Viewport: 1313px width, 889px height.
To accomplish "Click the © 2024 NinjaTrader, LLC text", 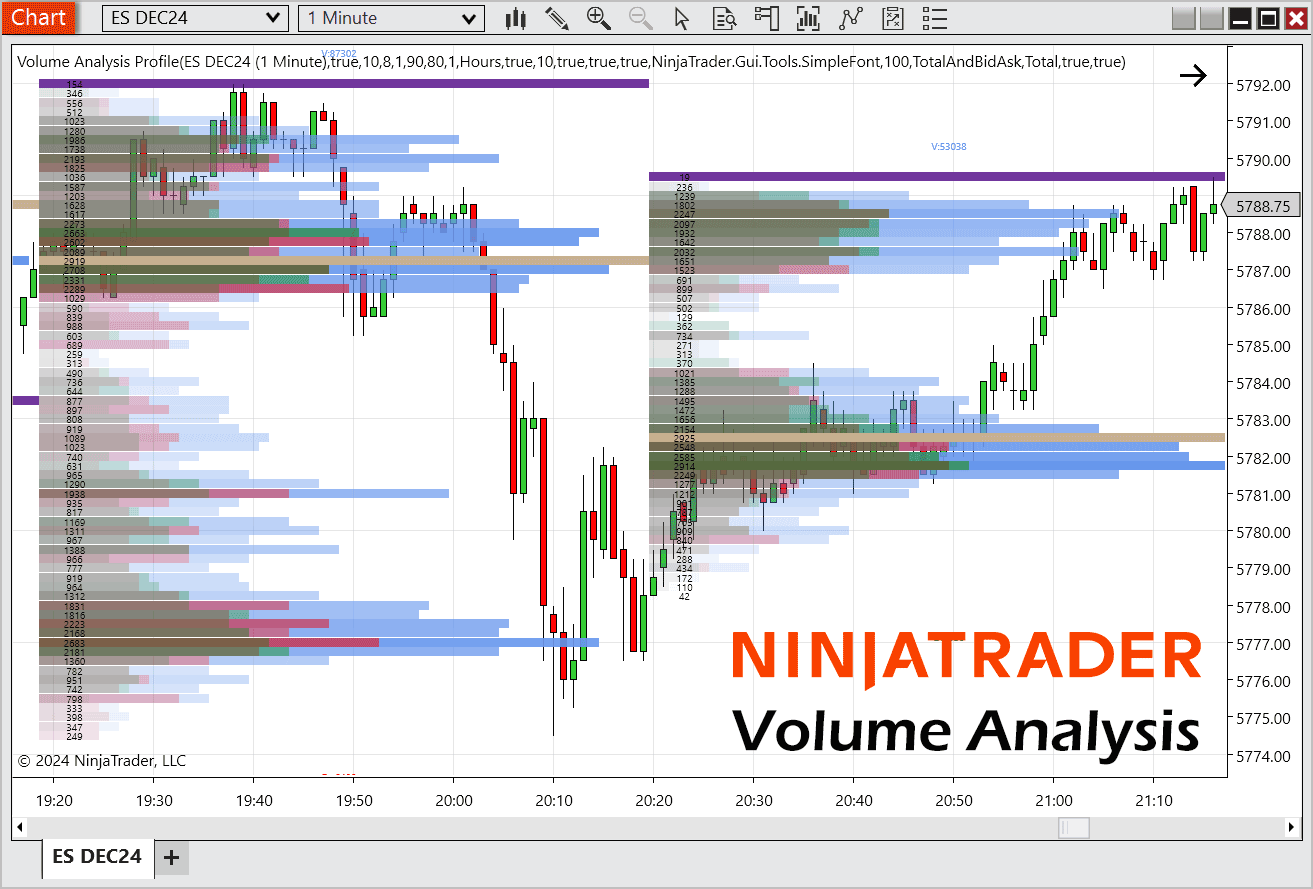I will 102,761.
